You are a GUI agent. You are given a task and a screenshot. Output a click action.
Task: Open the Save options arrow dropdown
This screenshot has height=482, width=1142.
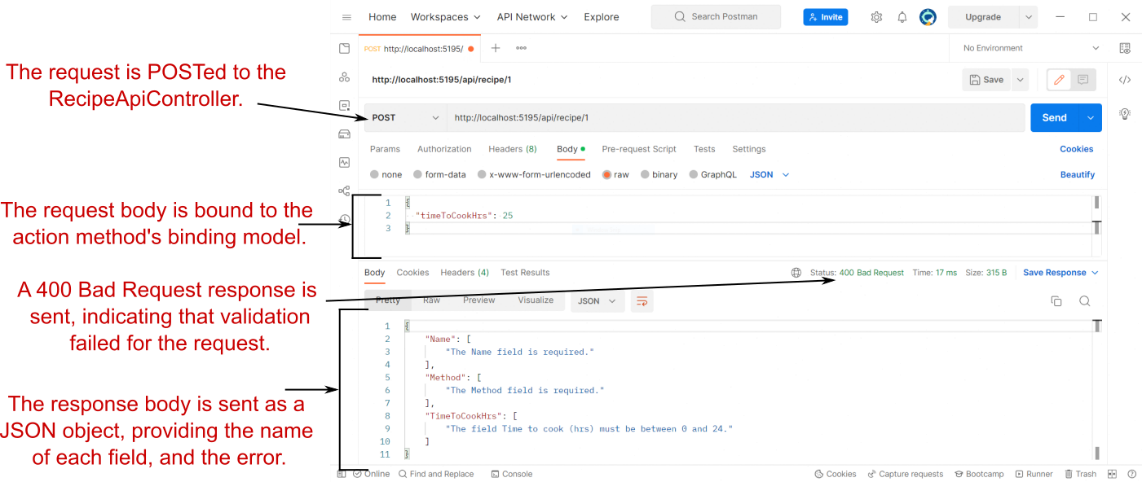1019,80
